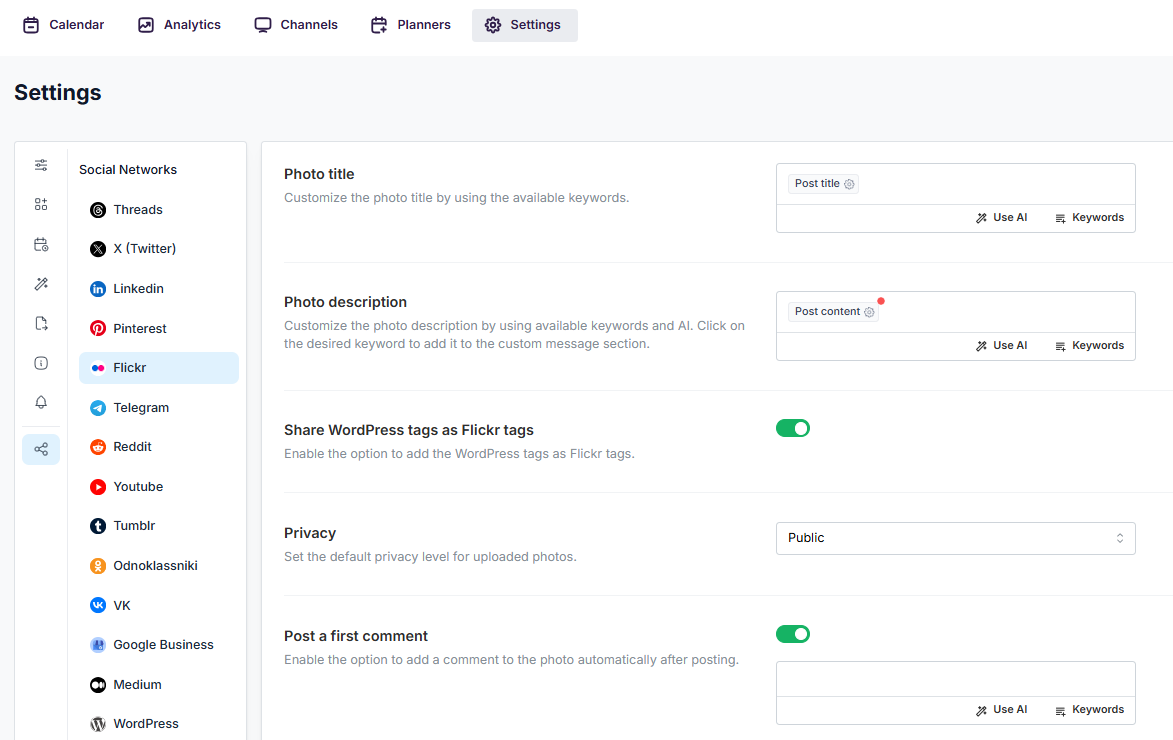Viewport: 1173px width, 740px height.
Task: Toggle off Post a first comment
Action: point(793,634)
